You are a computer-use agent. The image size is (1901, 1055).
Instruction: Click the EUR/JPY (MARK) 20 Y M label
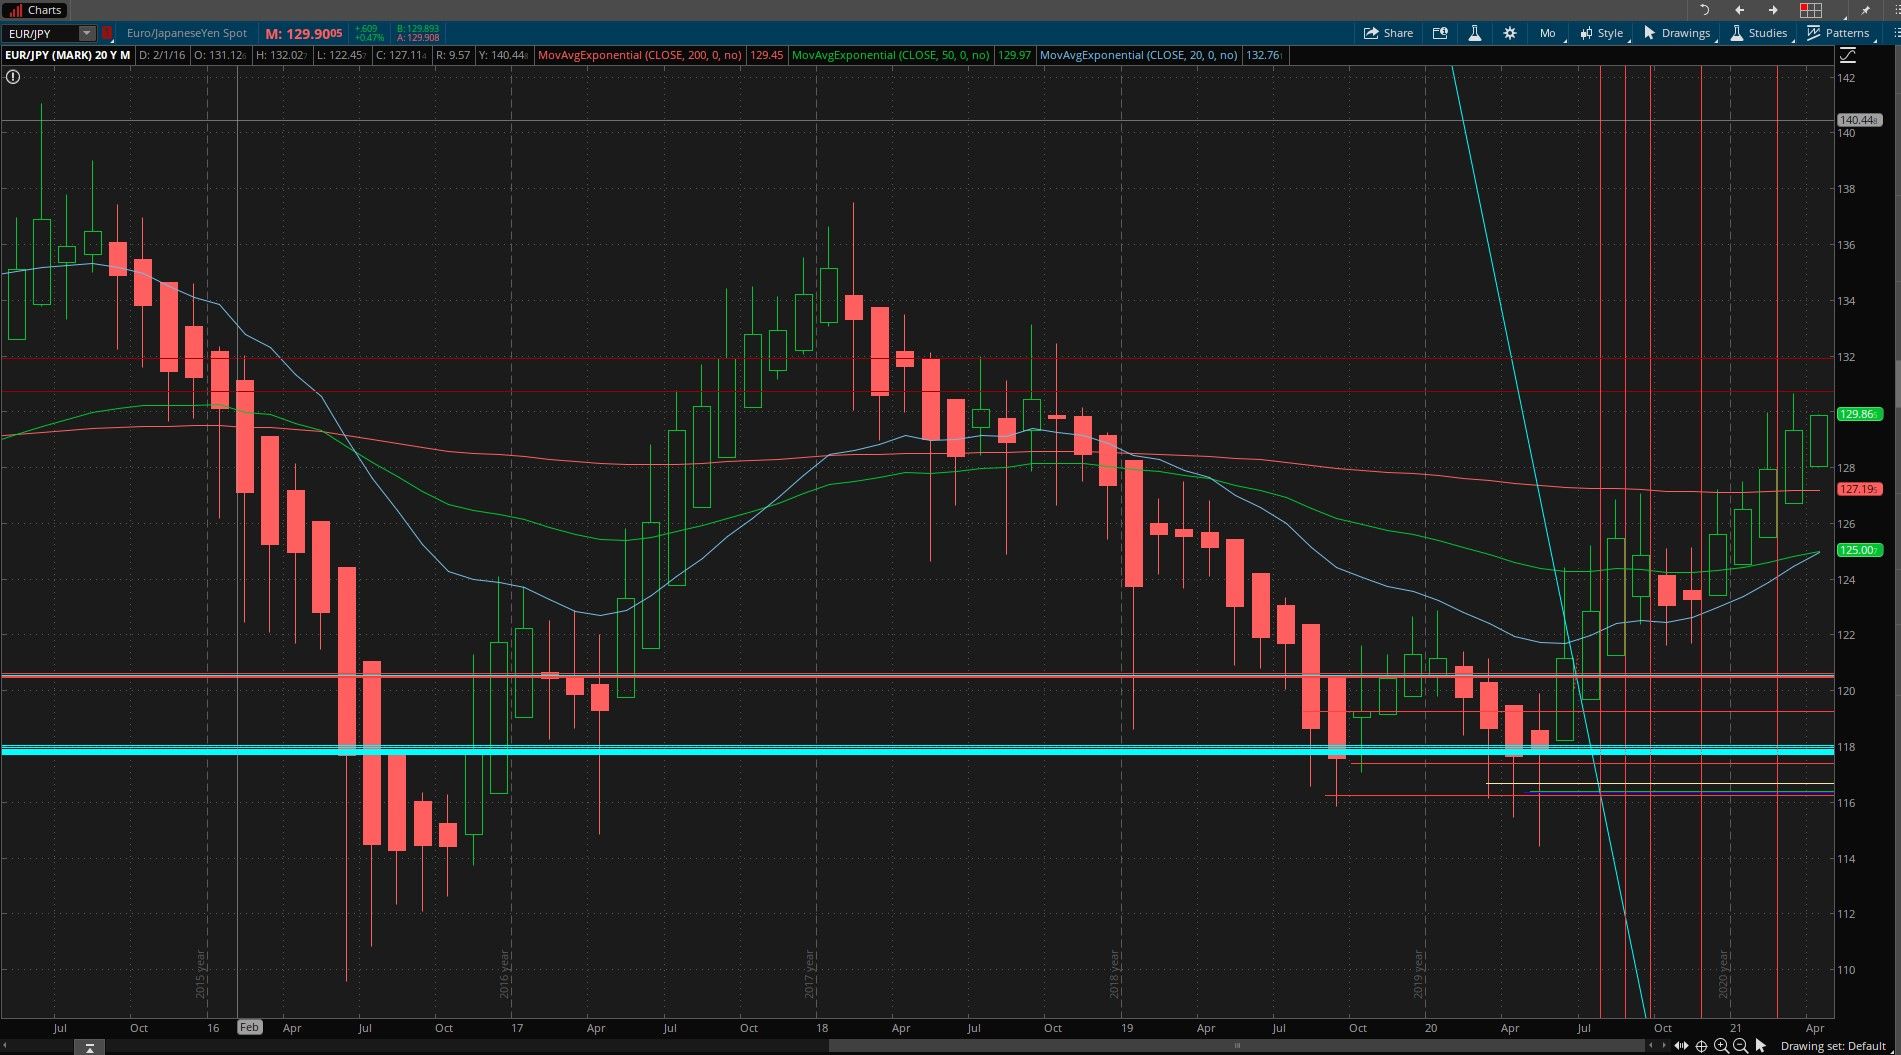point(67,55)
